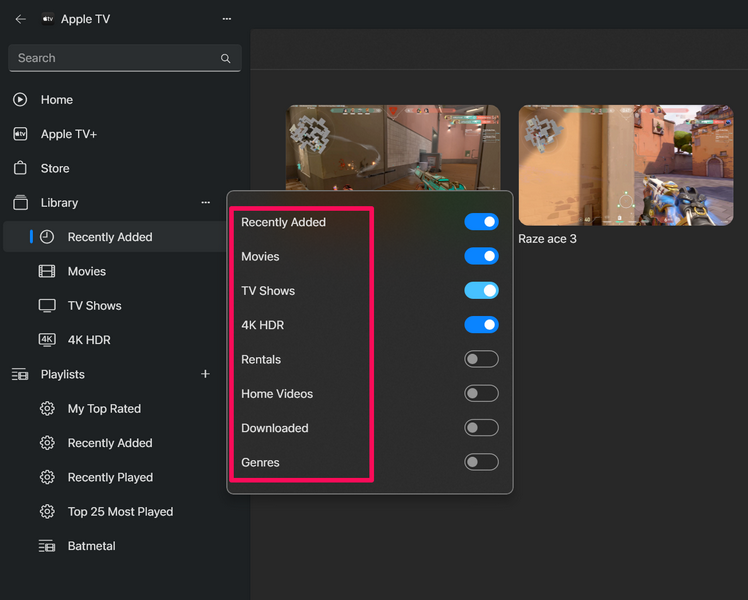Enable the Rentals toggle
748x600 pixels.
(481, 360)
